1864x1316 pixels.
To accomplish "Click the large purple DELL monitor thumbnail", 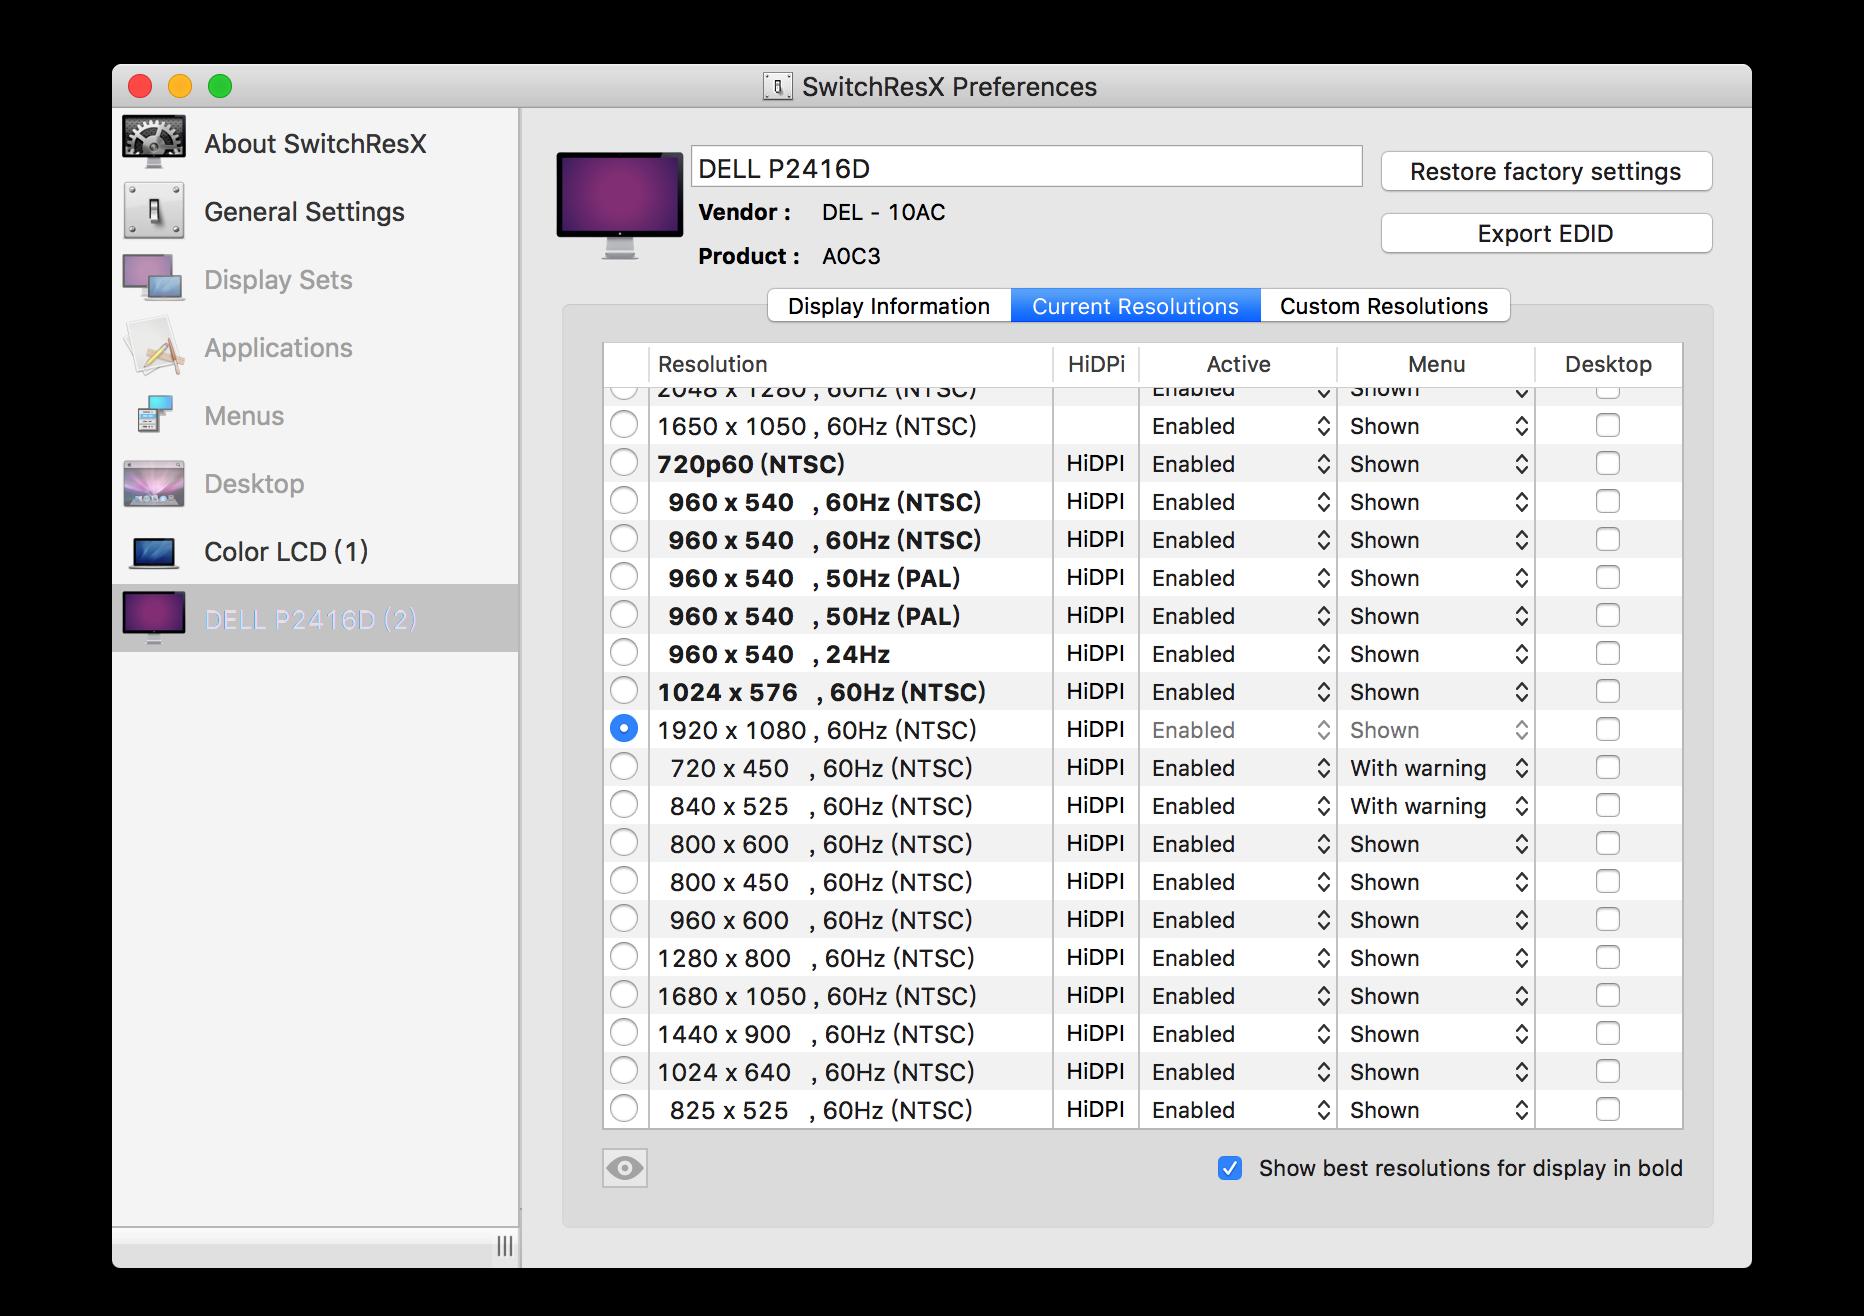I will coord(620,205).
